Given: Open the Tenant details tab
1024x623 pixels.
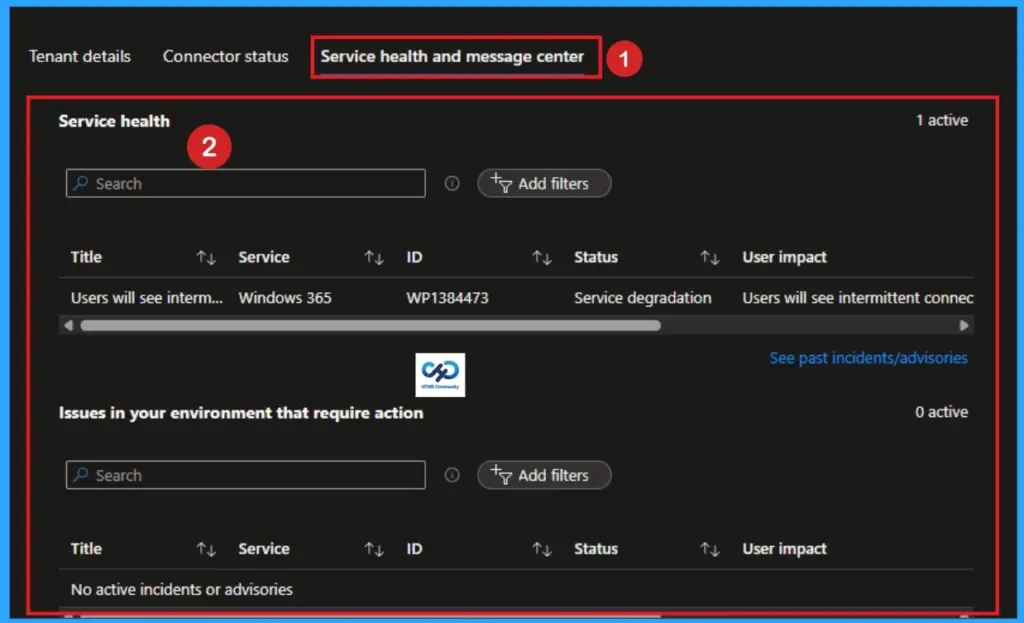Looking at the screenshot, I should [80, 56].
